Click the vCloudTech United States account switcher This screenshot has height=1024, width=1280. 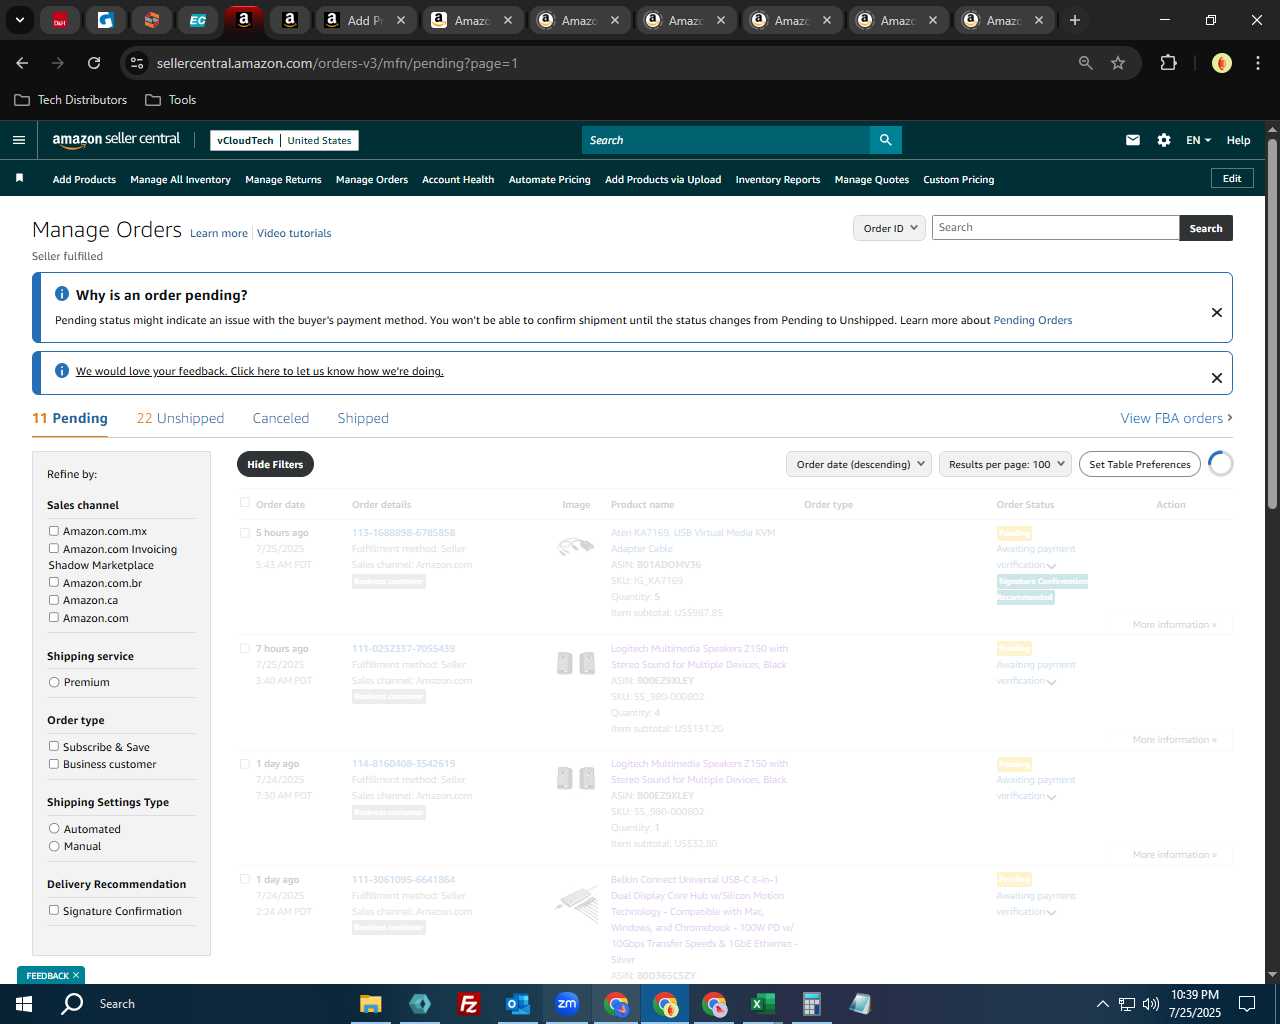[x=284, y=140]
